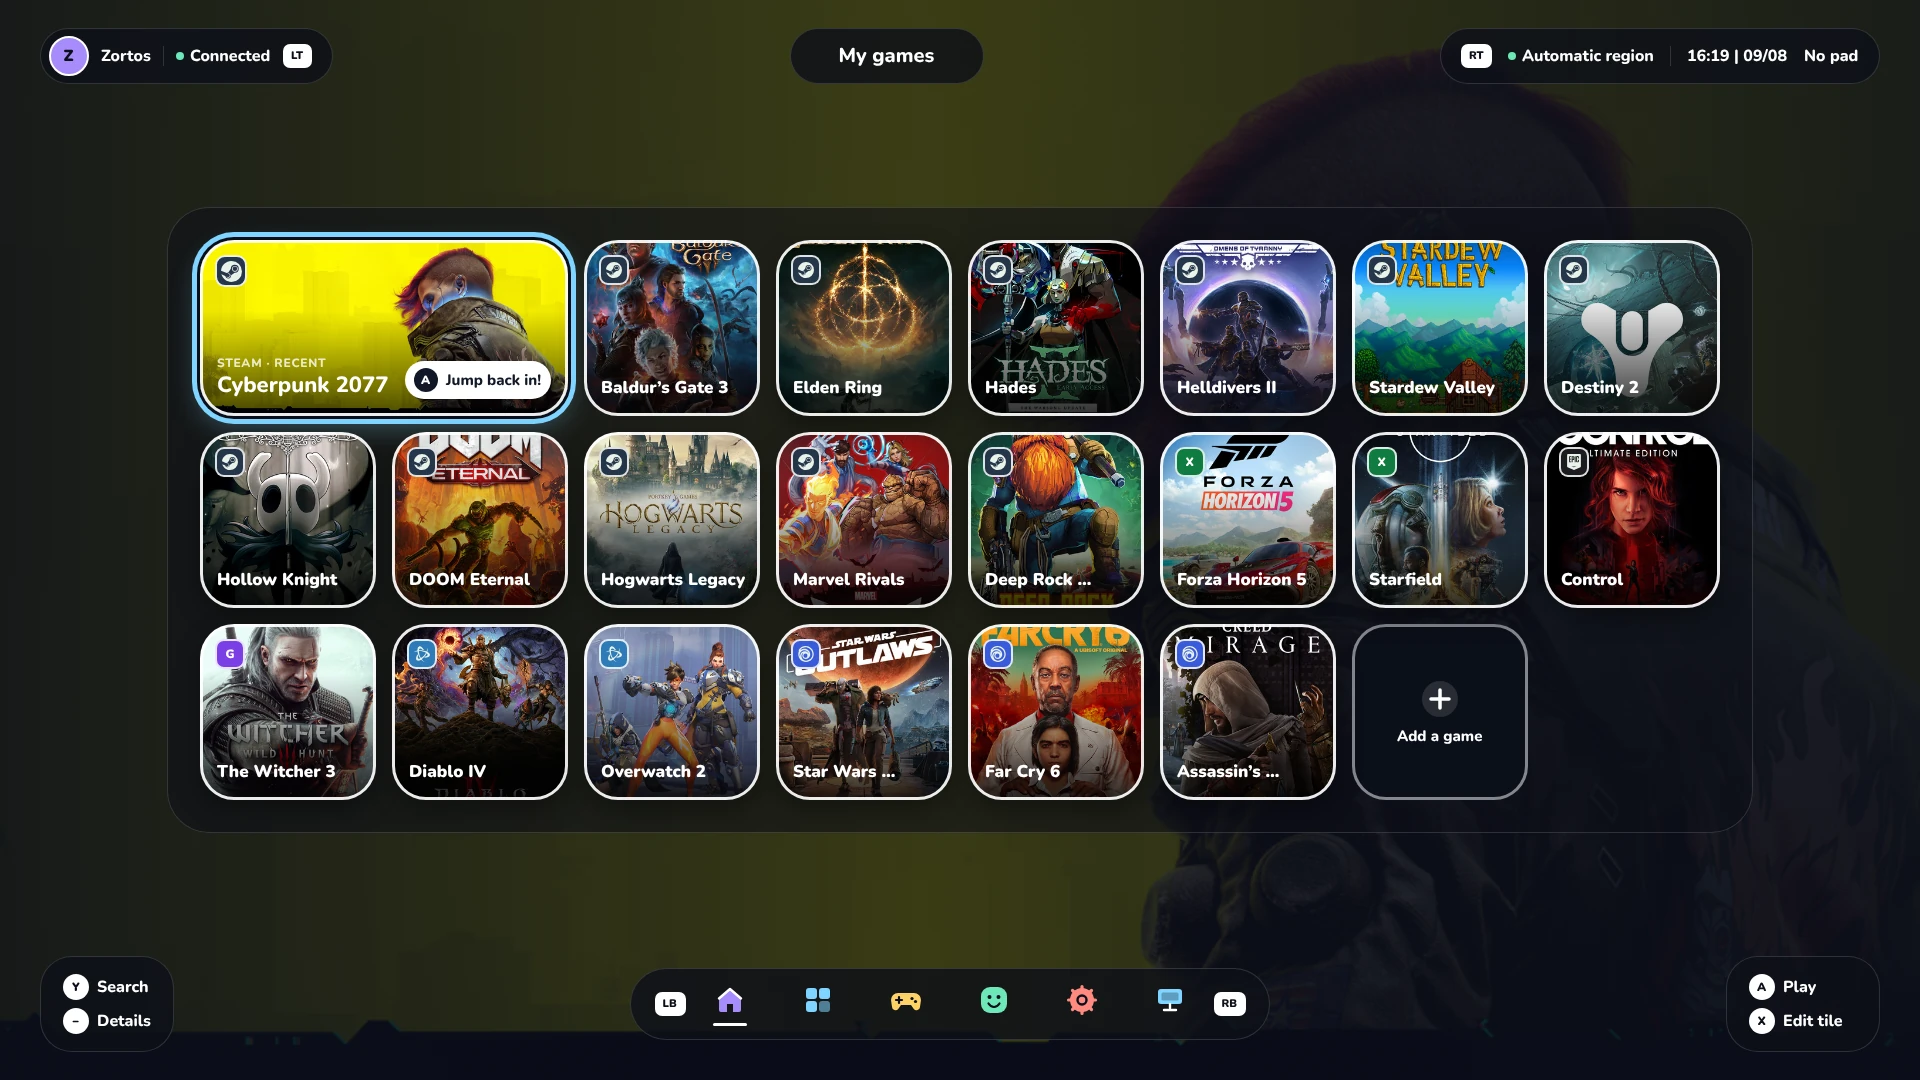Click the Add a game tile
Screen dimensions: 1920x1080
click(x=1440, y=712)
